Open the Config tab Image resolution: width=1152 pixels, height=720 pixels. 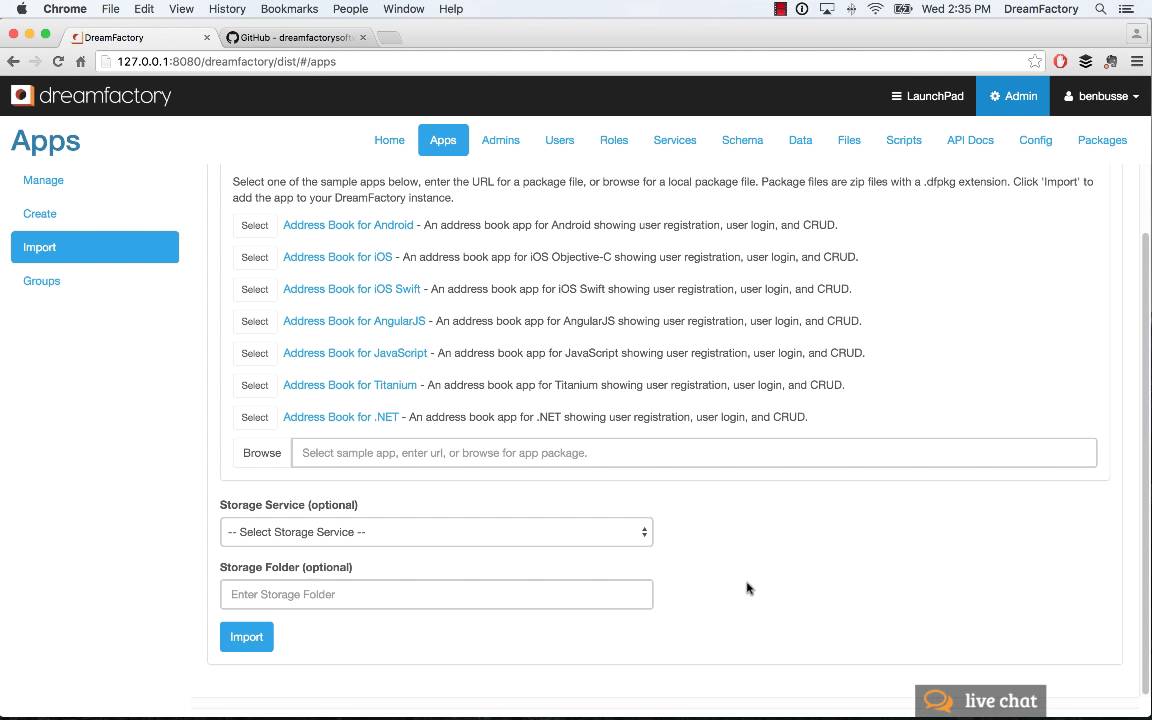pos(1035,140)
